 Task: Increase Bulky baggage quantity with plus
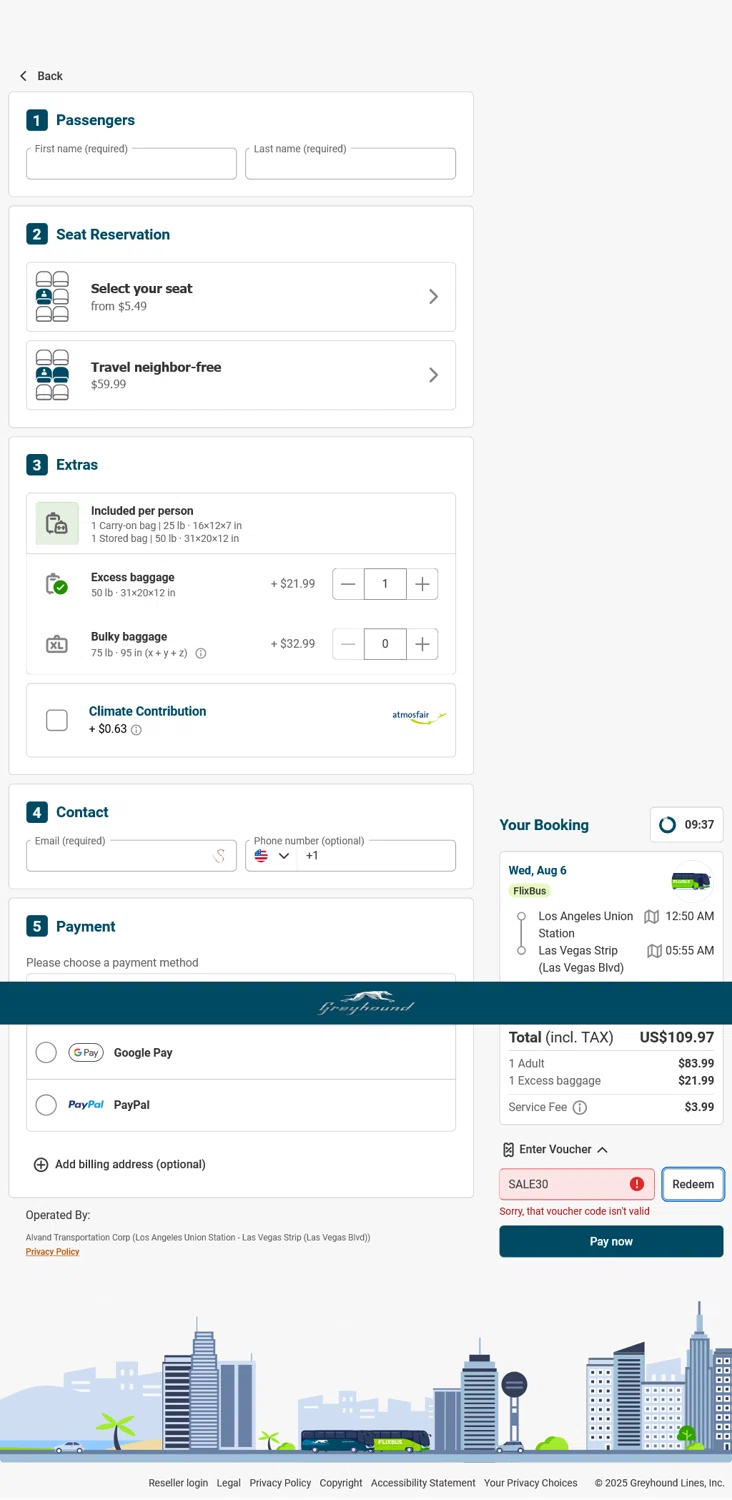422,644
